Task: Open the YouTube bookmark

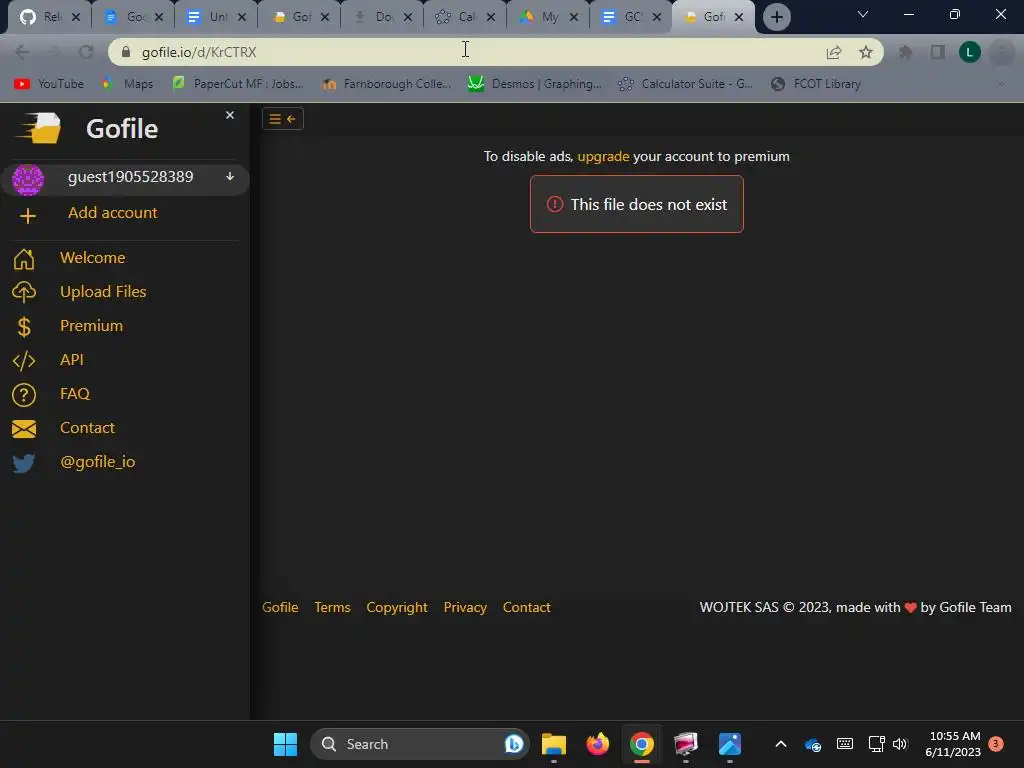Action: point(49,84)
